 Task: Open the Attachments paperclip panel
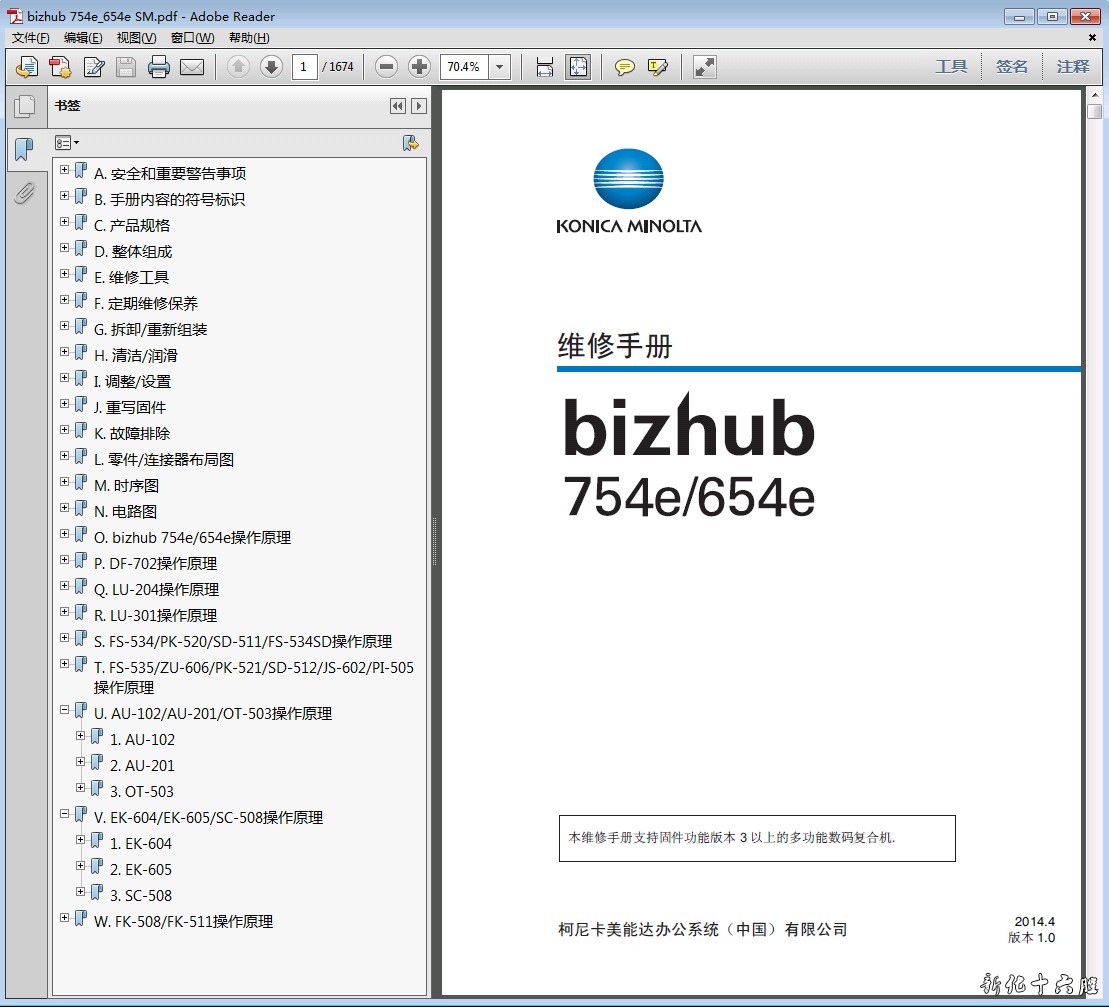(x=24, y=193)
